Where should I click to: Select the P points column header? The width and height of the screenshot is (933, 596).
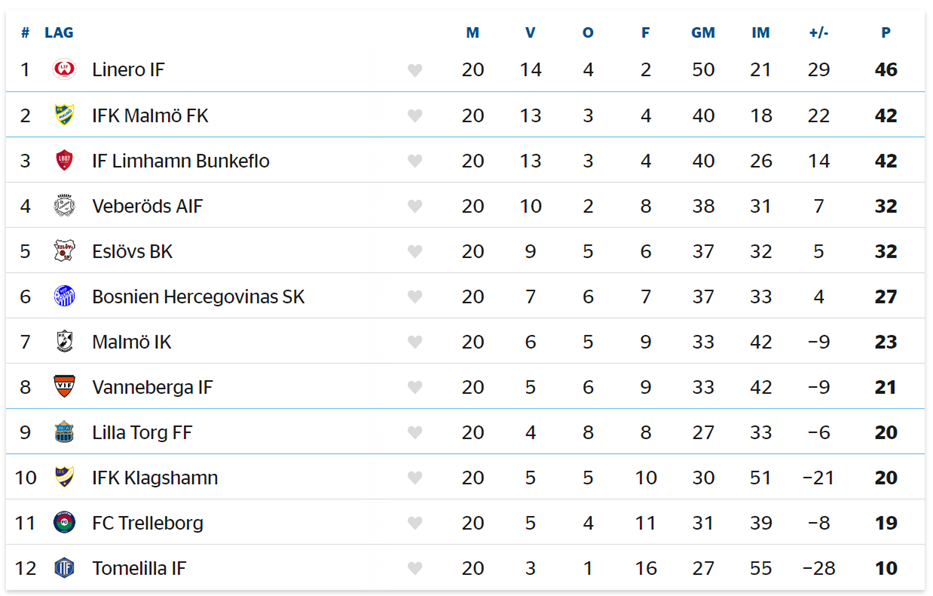point(886,33)
